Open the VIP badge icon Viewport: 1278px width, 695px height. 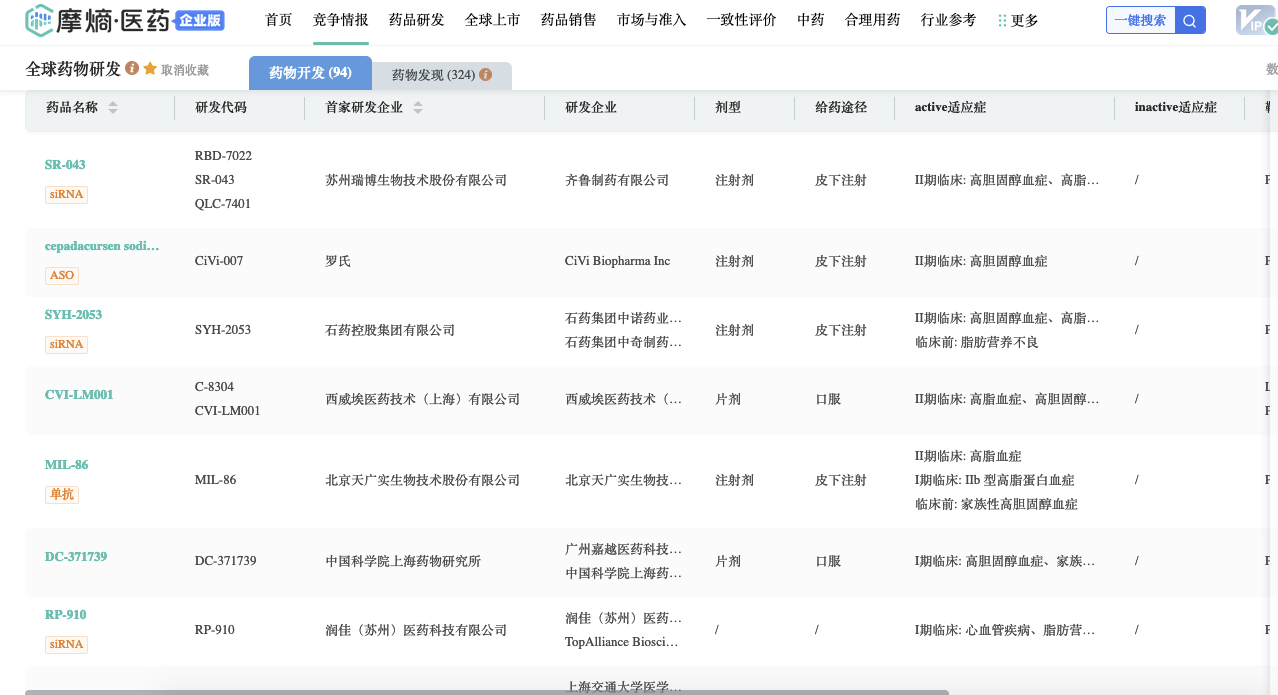pos(1256,20)
